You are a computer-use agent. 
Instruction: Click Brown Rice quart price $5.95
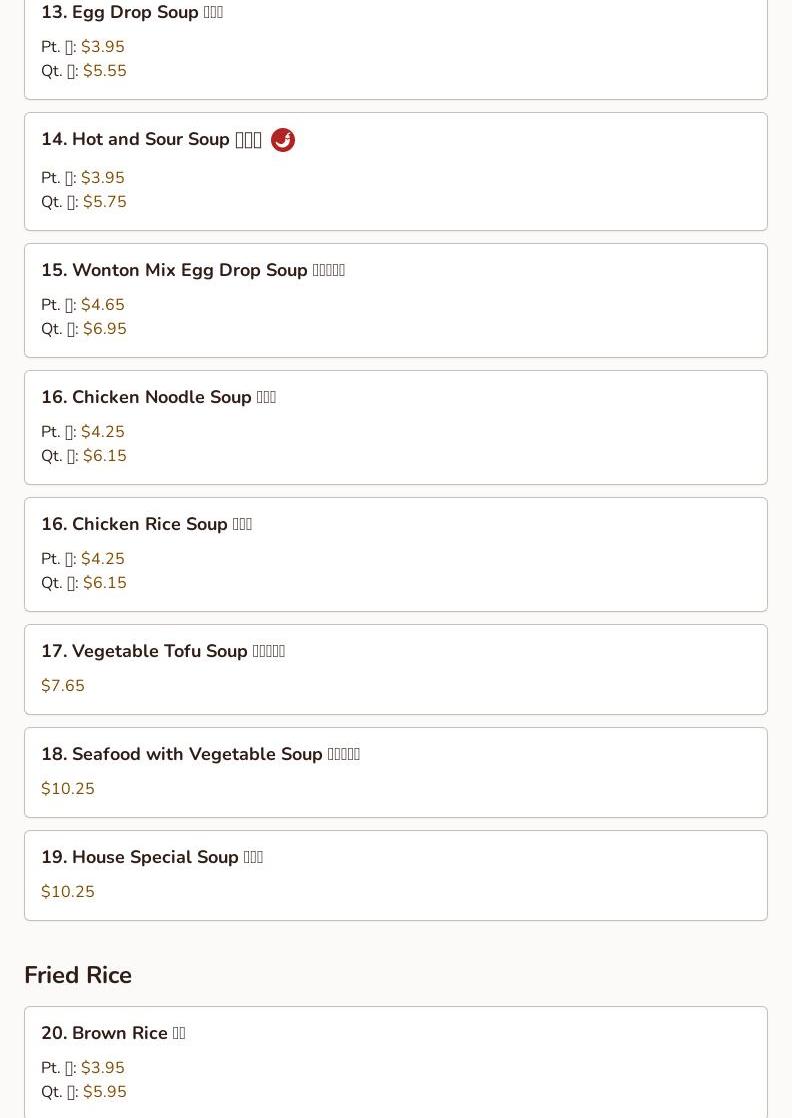pos(105,1092)
